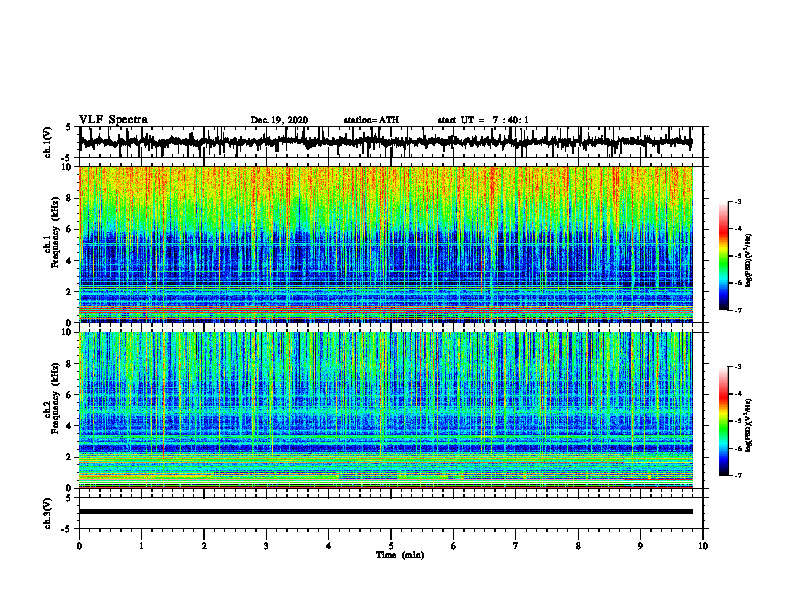Click the ch.3(V) axis label

pyautogui.click(x=48, y=513)
